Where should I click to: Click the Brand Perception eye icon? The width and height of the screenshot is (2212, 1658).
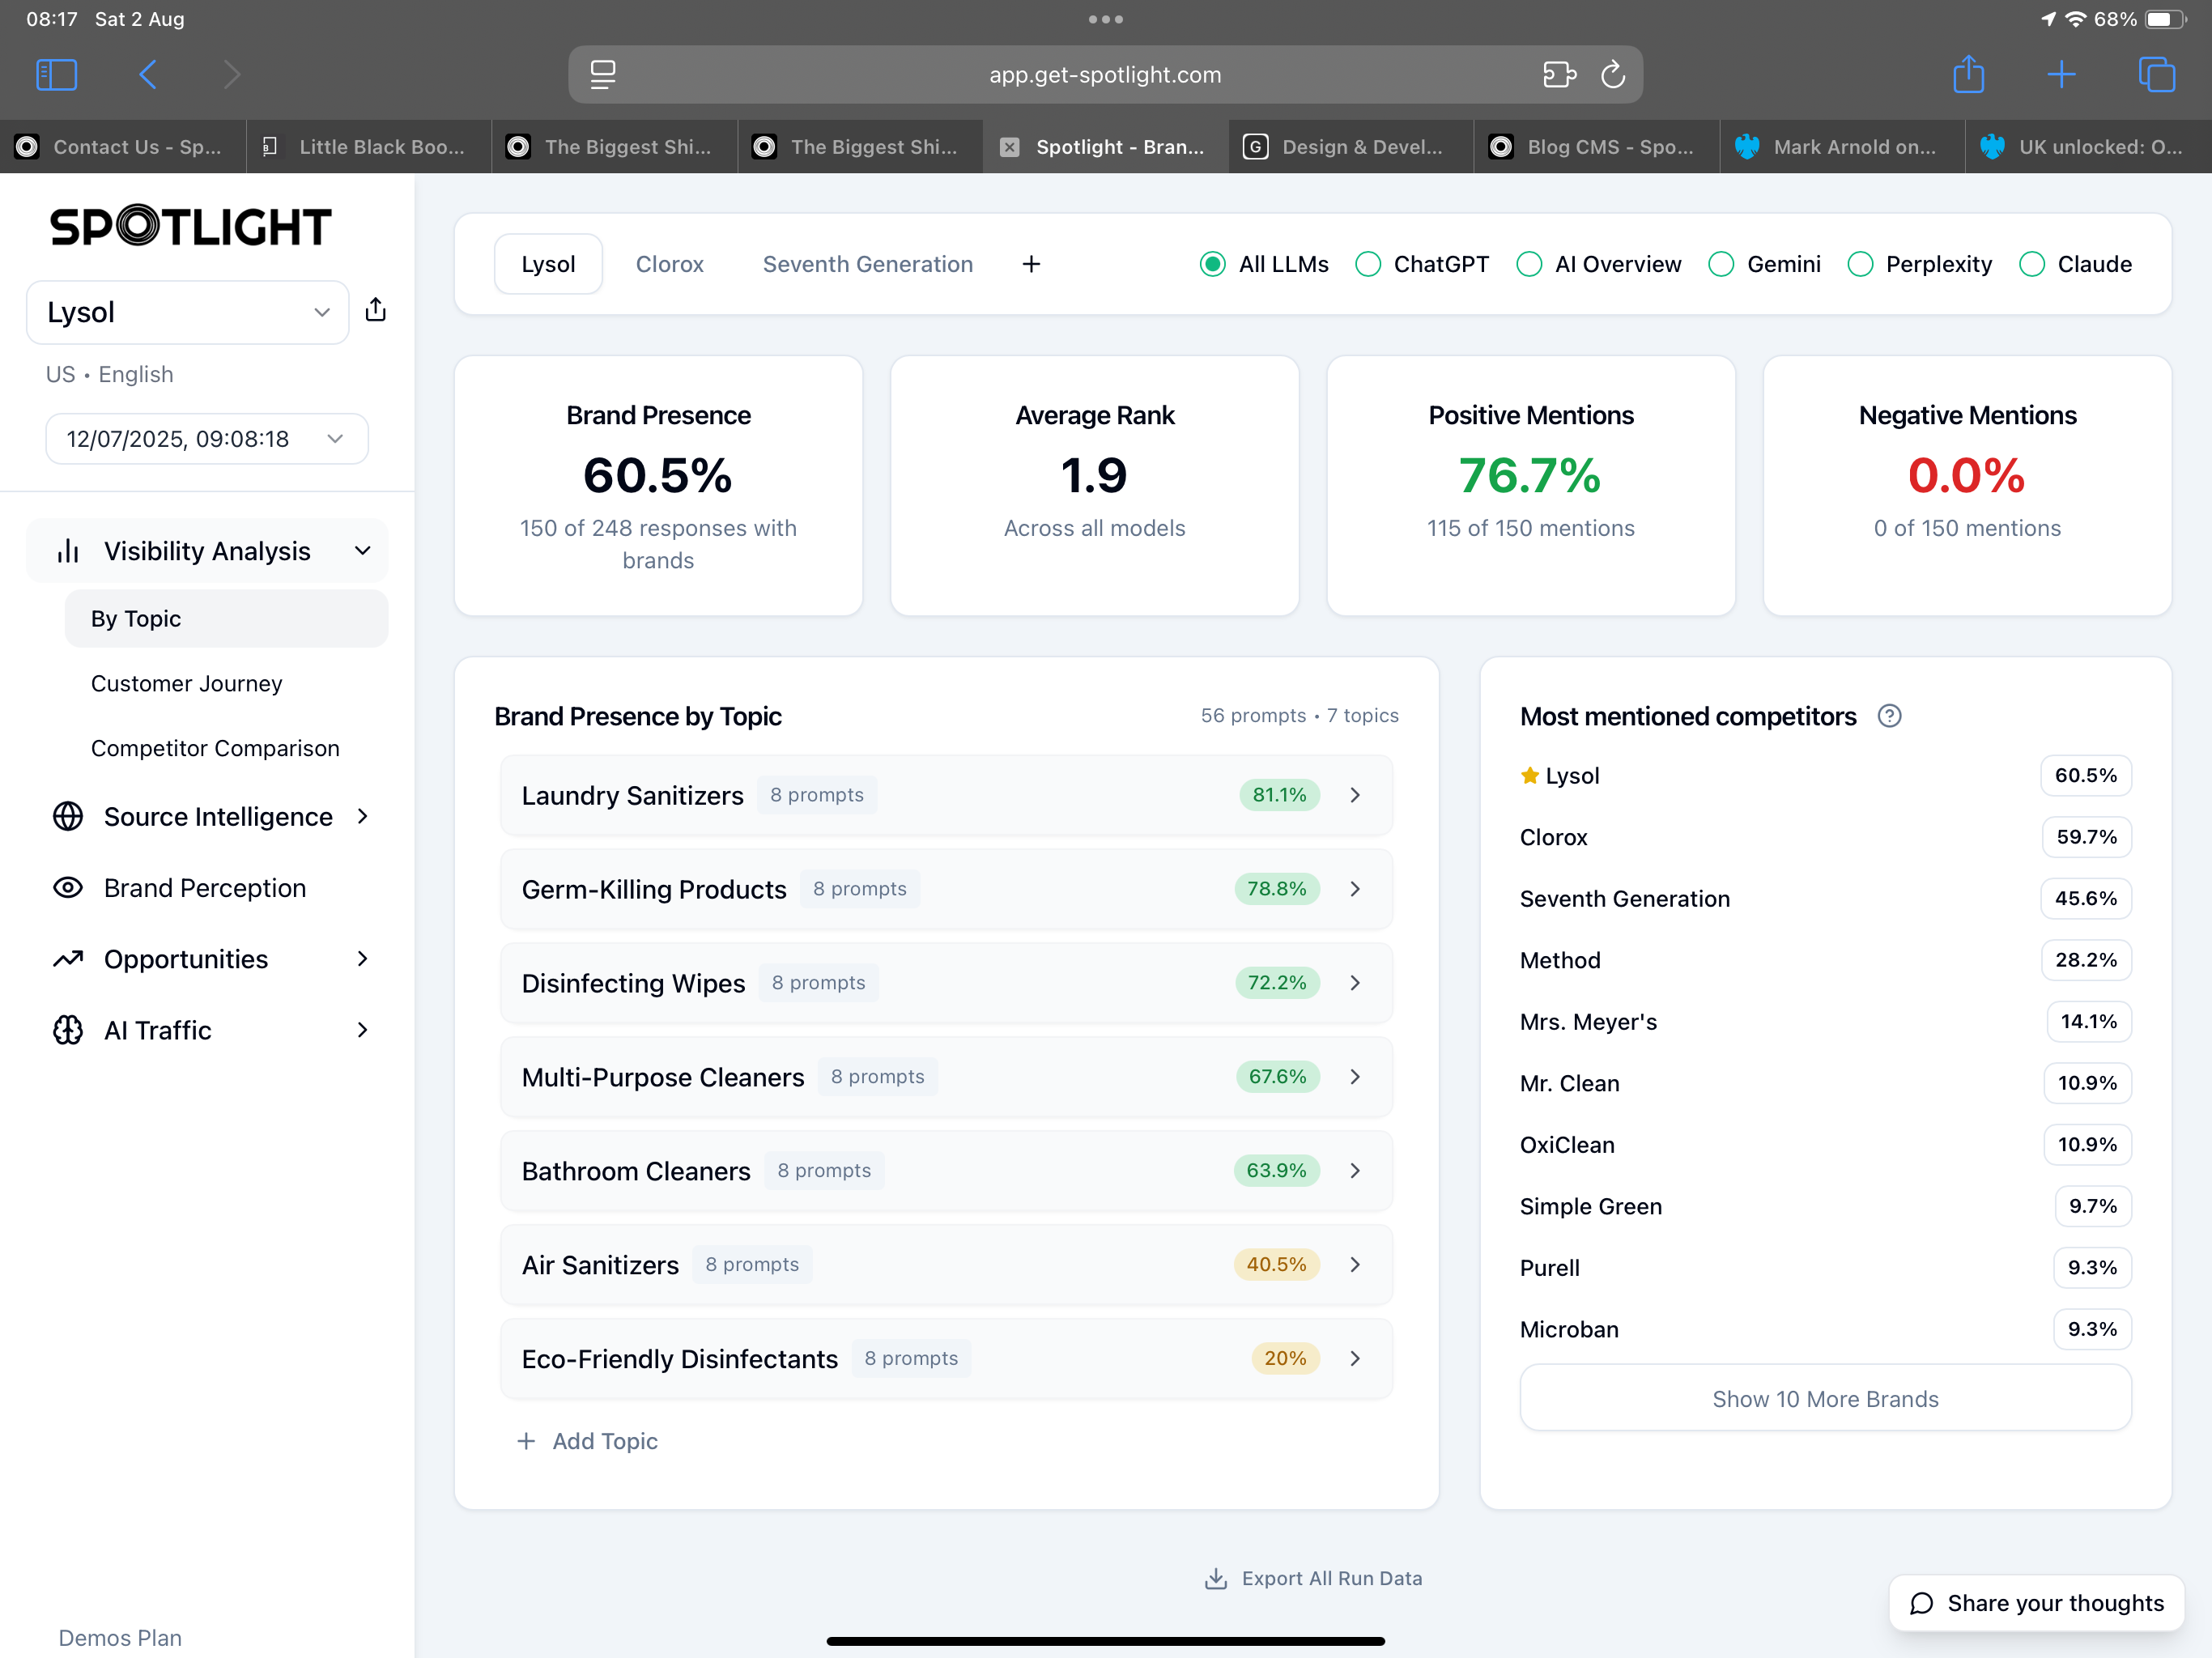pyautogui.click(x=68, y=888)
